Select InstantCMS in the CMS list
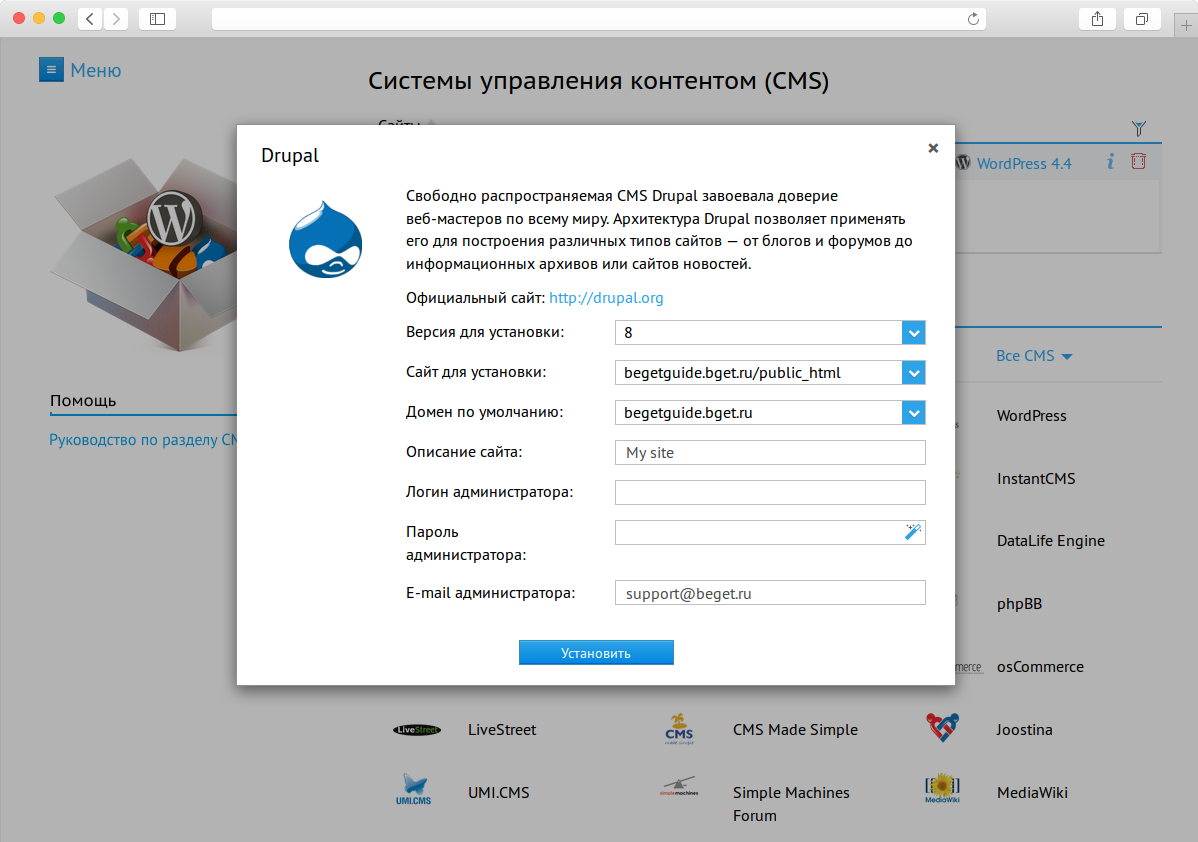Screen dimensions: 1198x842 point(1035,479)
